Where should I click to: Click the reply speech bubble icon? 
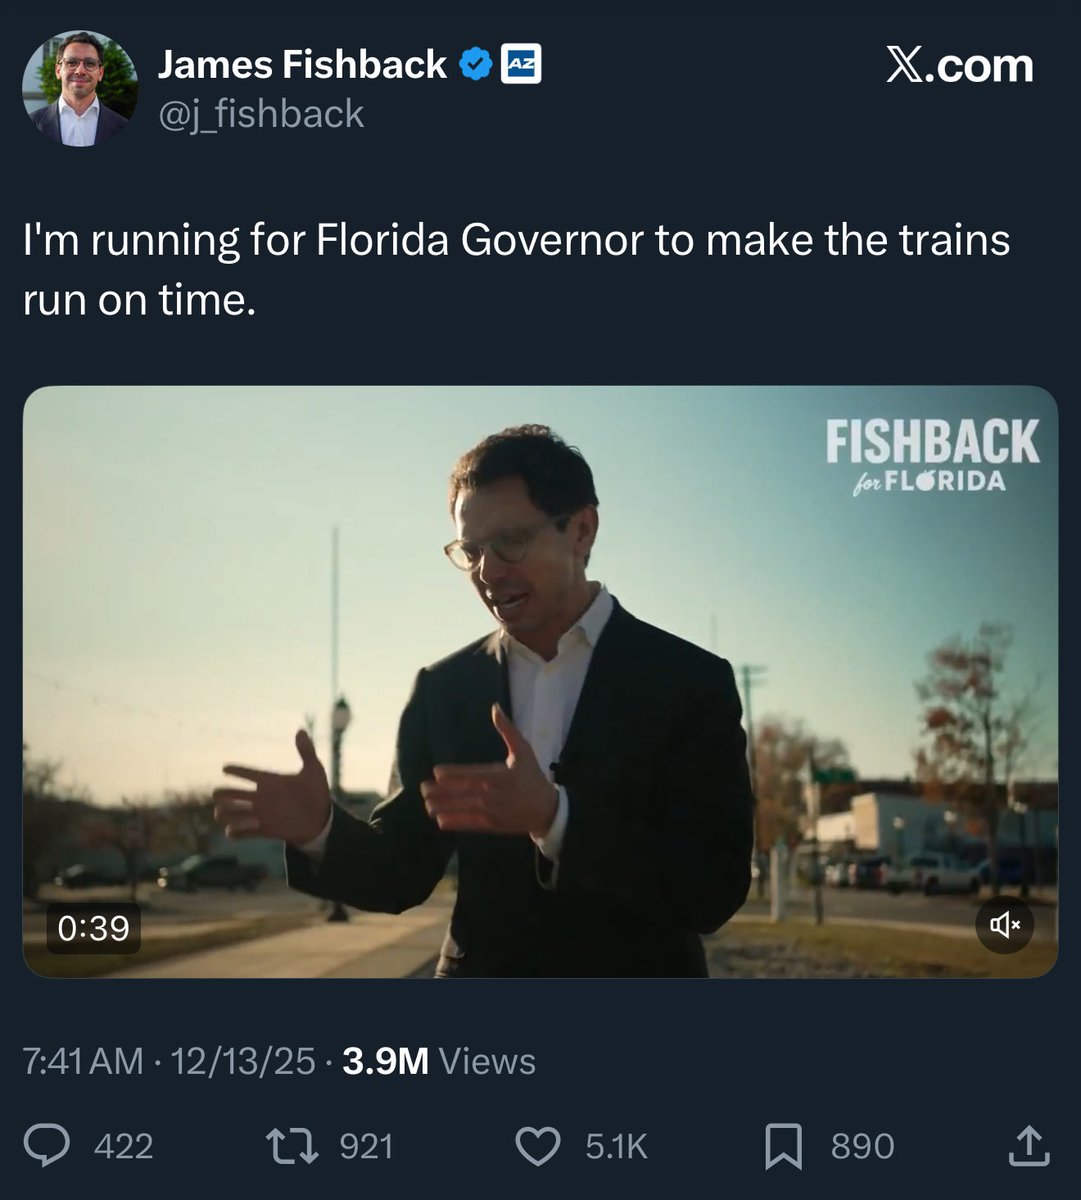pyautogui.click(x=46, y=1145)
